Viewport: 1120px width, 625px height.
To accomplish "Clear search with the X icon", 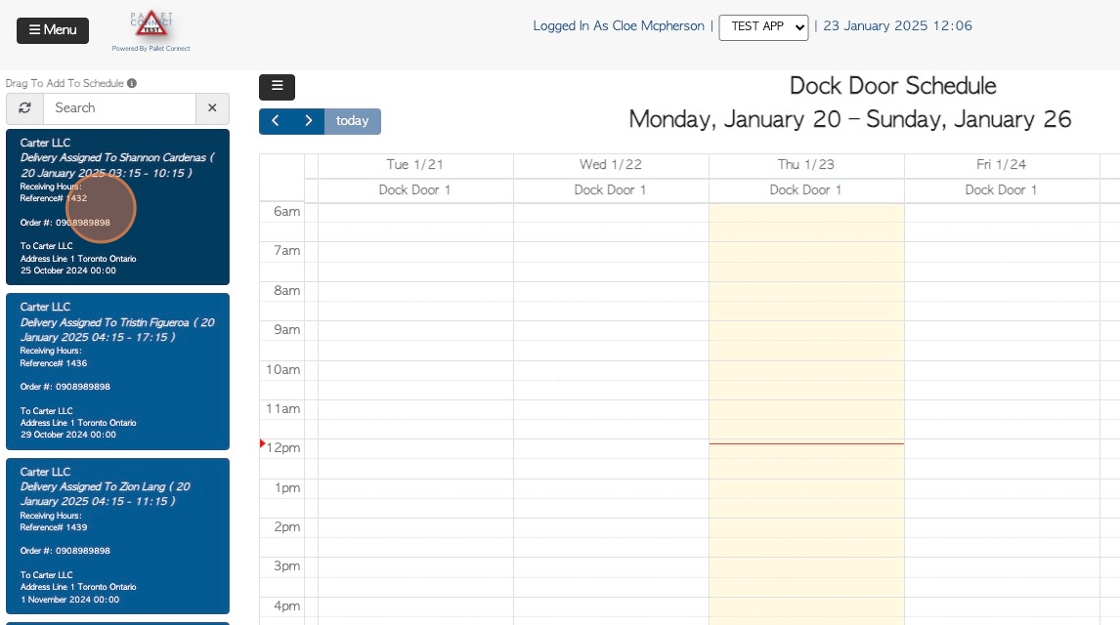I will [x=212, y=108].
